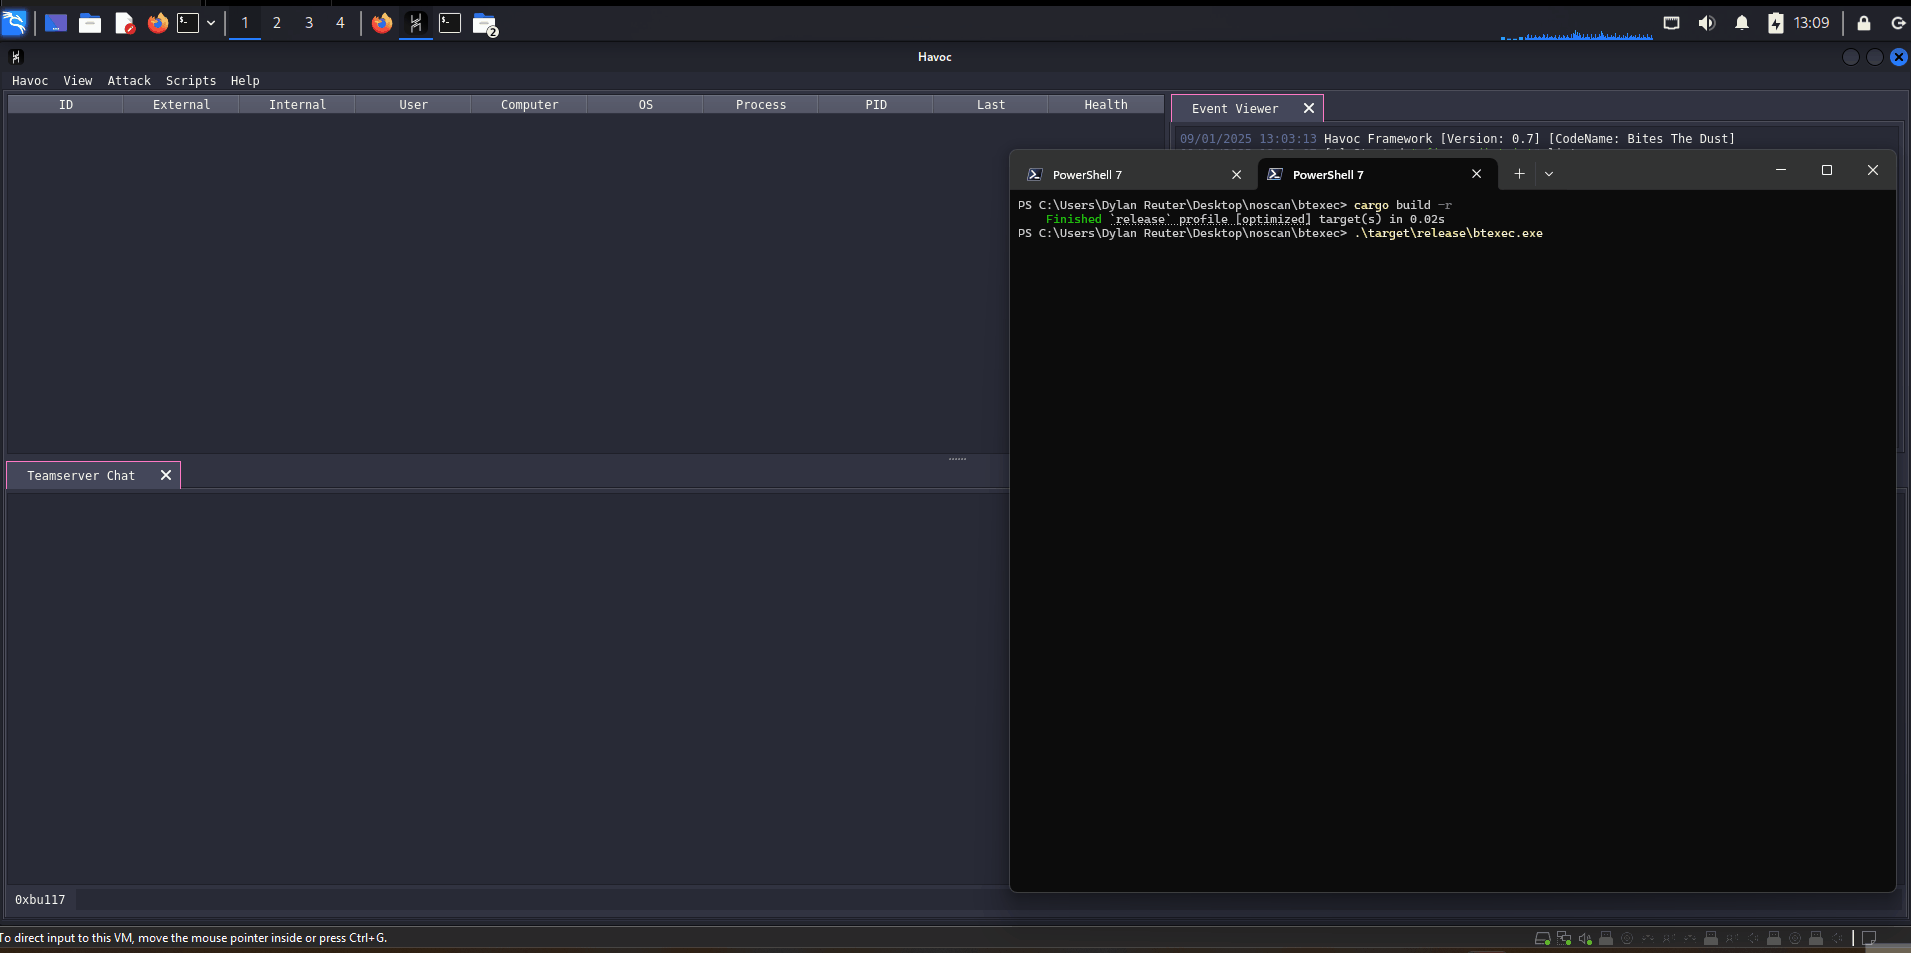Screen dimensions: 1911x953
Task: Switch to the first PowerShell 7 tab
Action: pos(1136,175)
